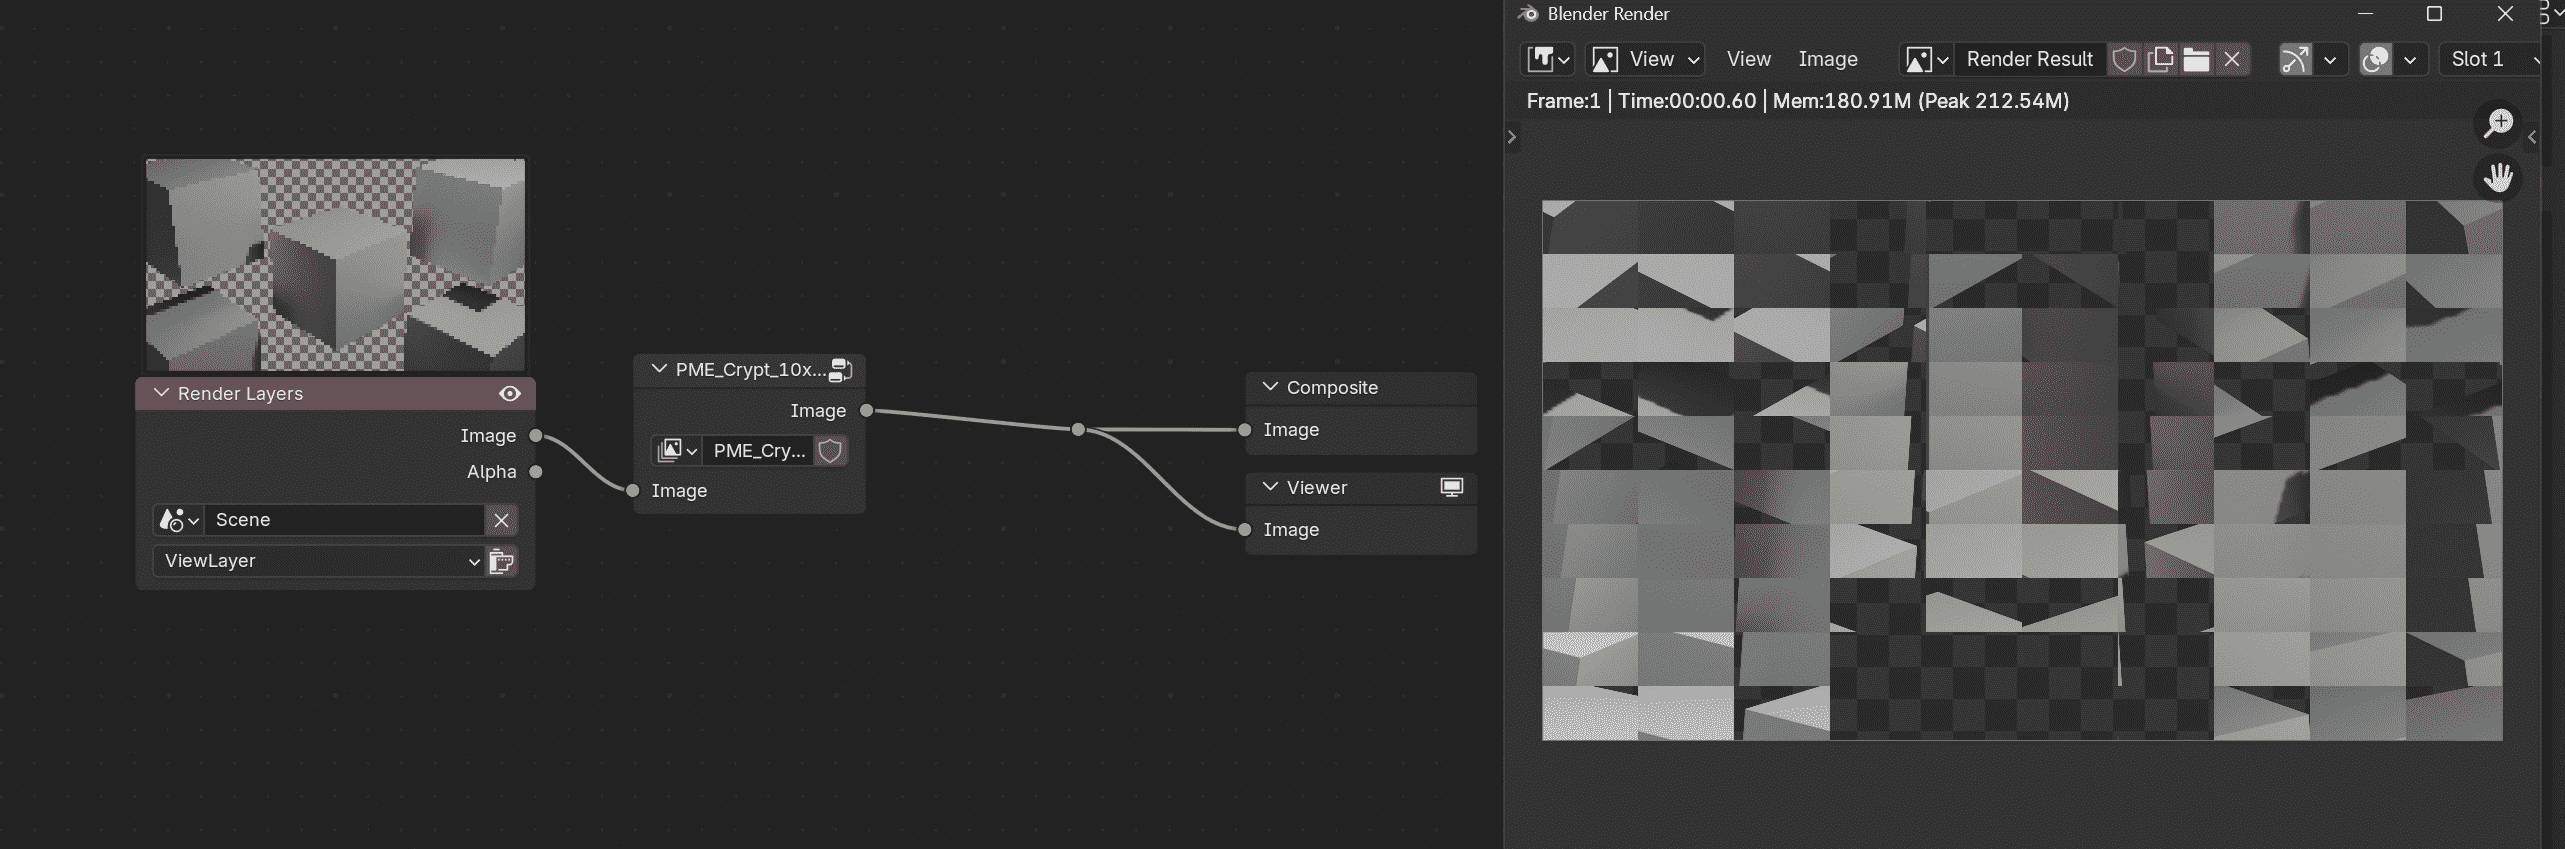Open the Image menu in Blender Render window
The width and height of the screenshot is (2565, 849).
[x=1827, y=59]
